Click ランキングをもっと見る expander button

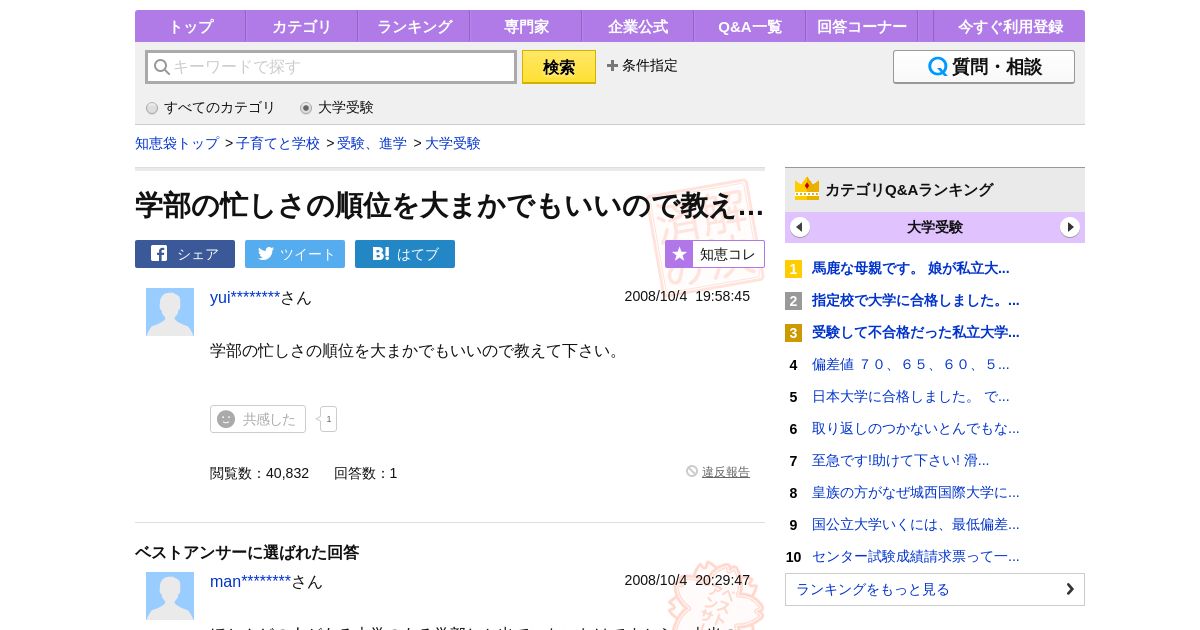[935, 589]
